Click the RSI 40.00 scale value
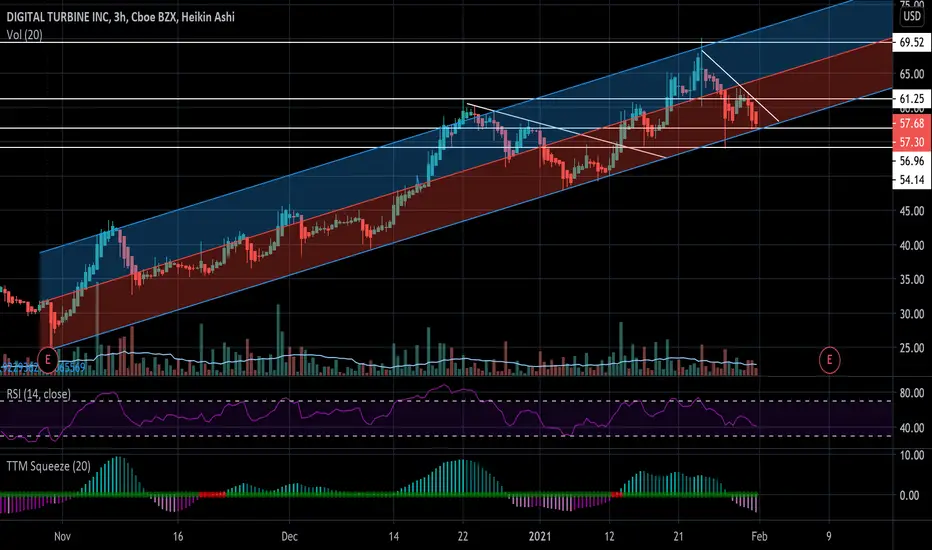This screenshot has width=932, height=550. coord(912,428)
